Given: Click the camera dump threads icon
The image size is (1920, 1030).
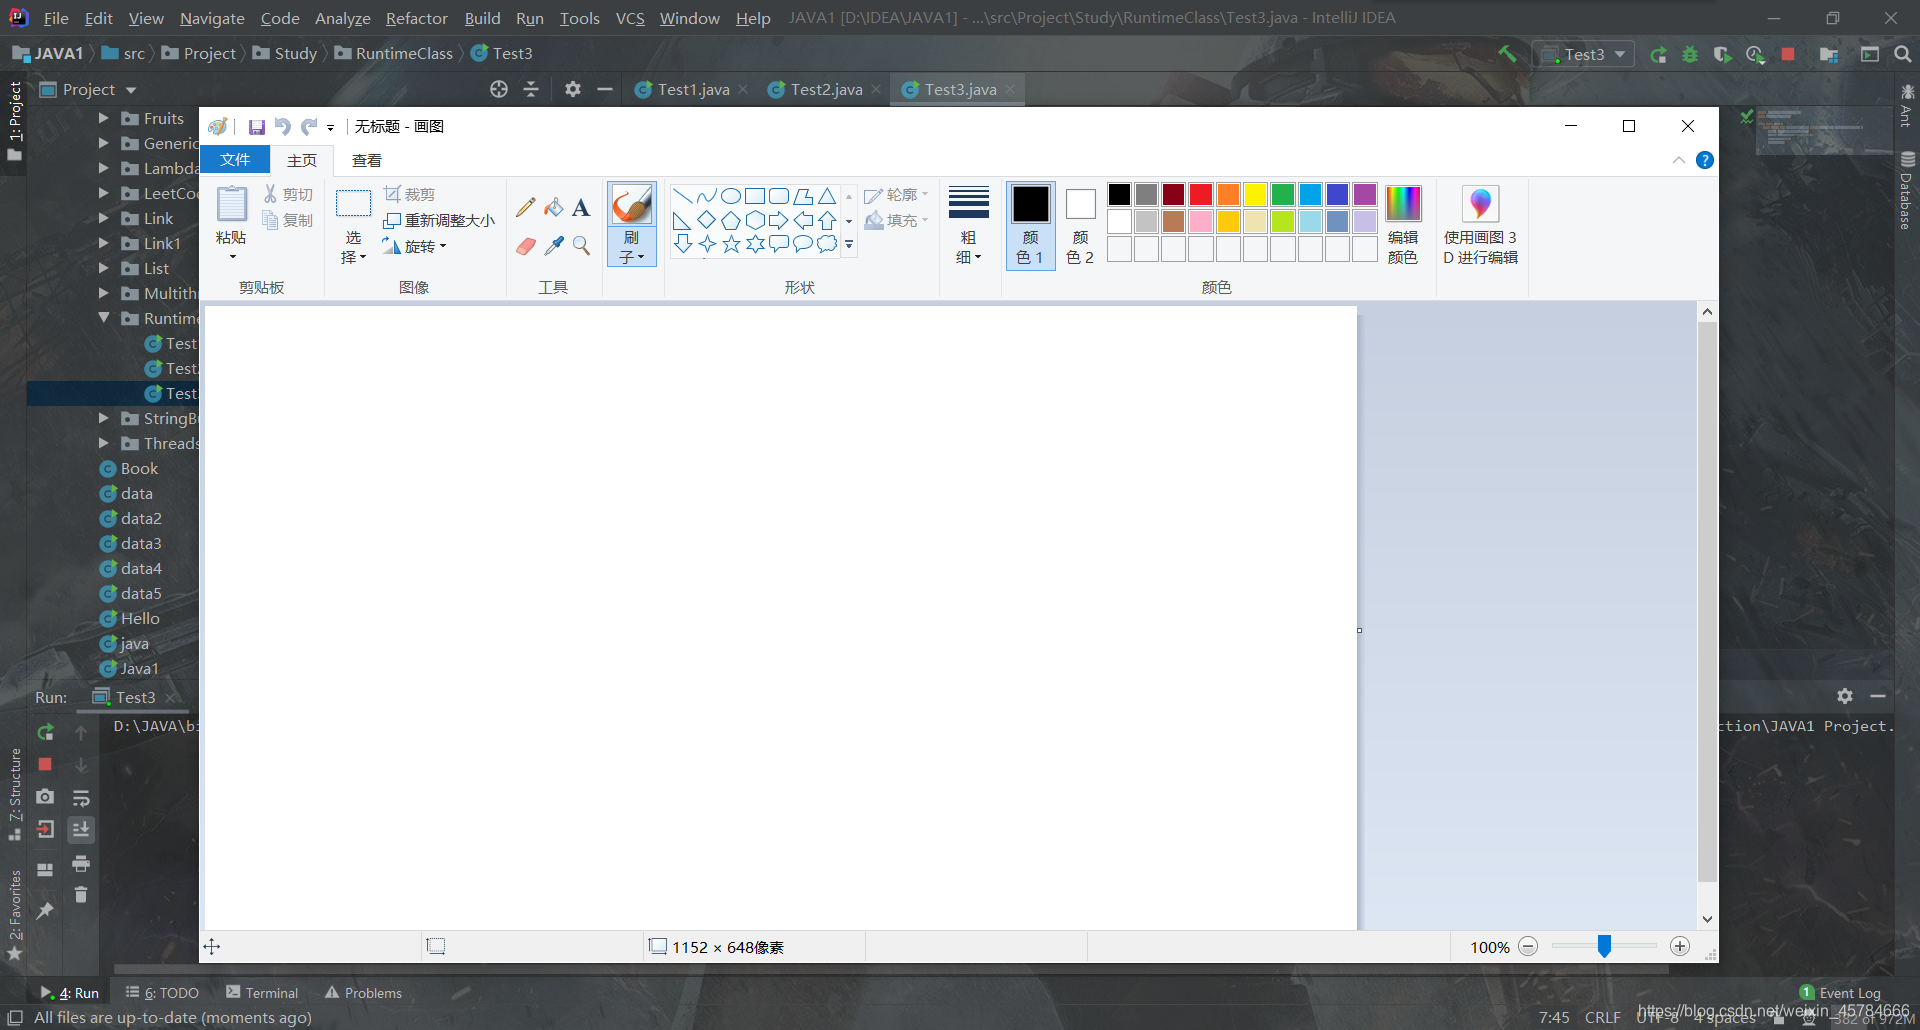Looking at the screenshot, I should coord(45,797).
